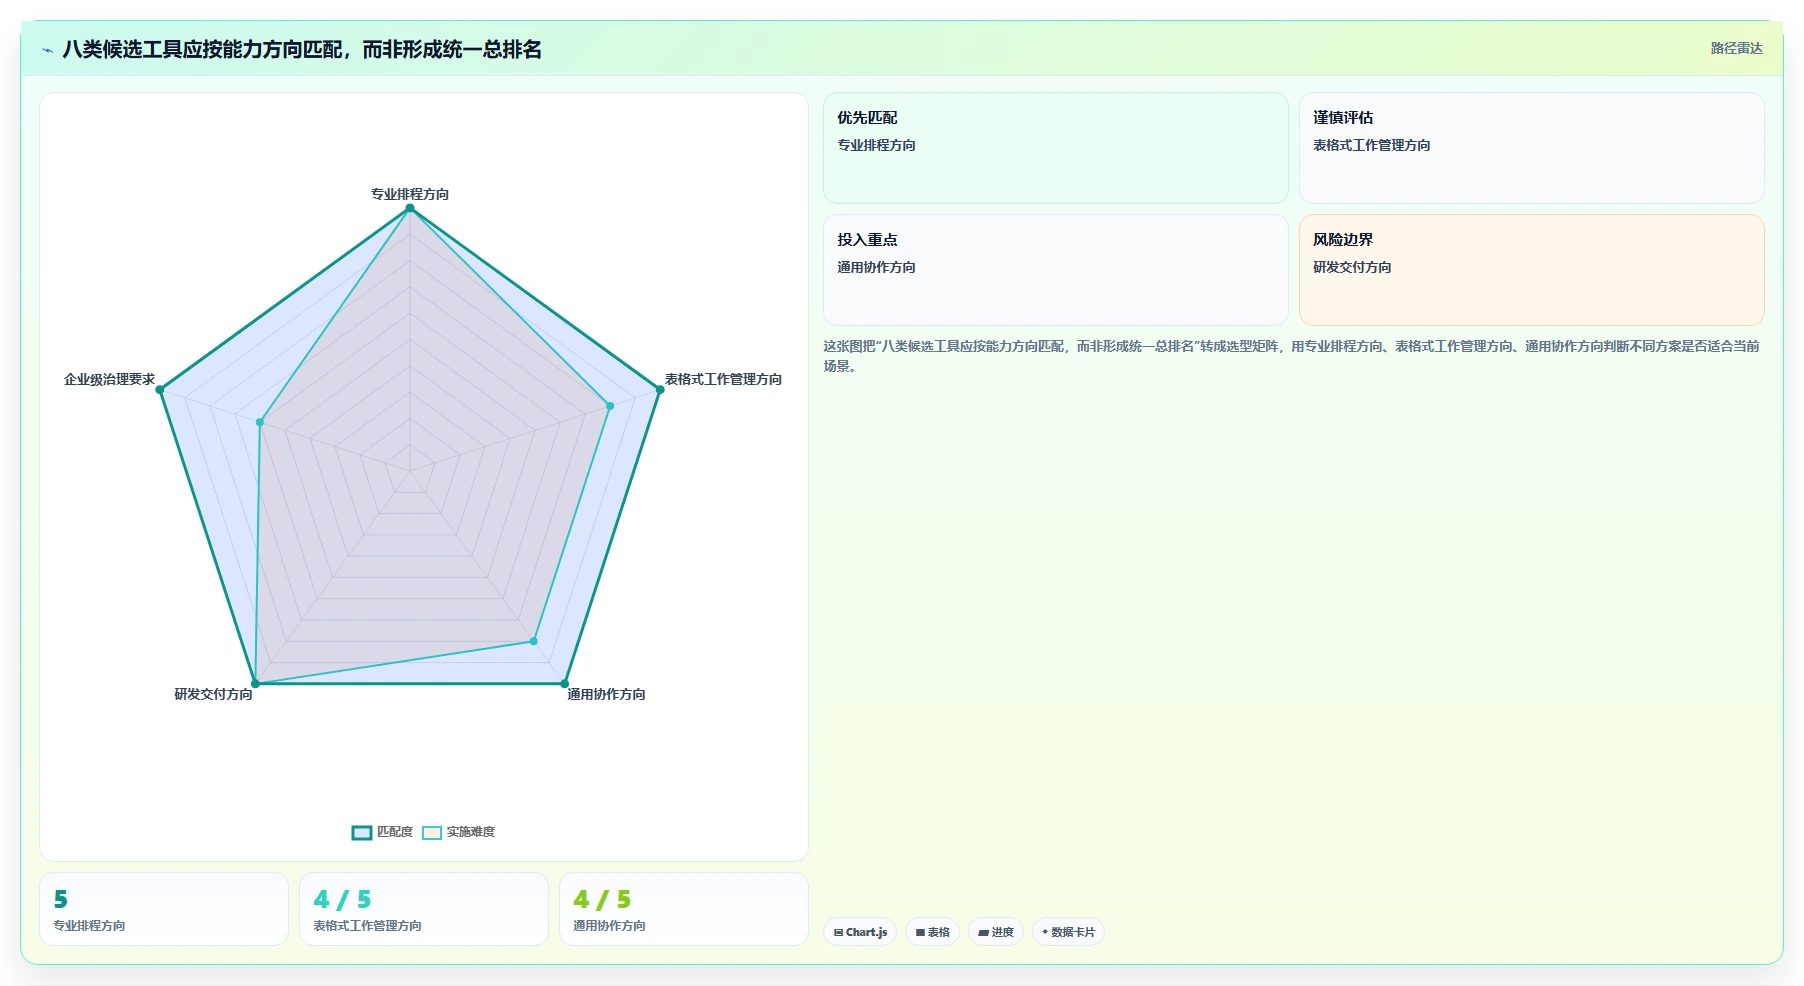
Task: Click the 匹配度 data point on 通用协作方向 axis
Action: coord(564,684)
